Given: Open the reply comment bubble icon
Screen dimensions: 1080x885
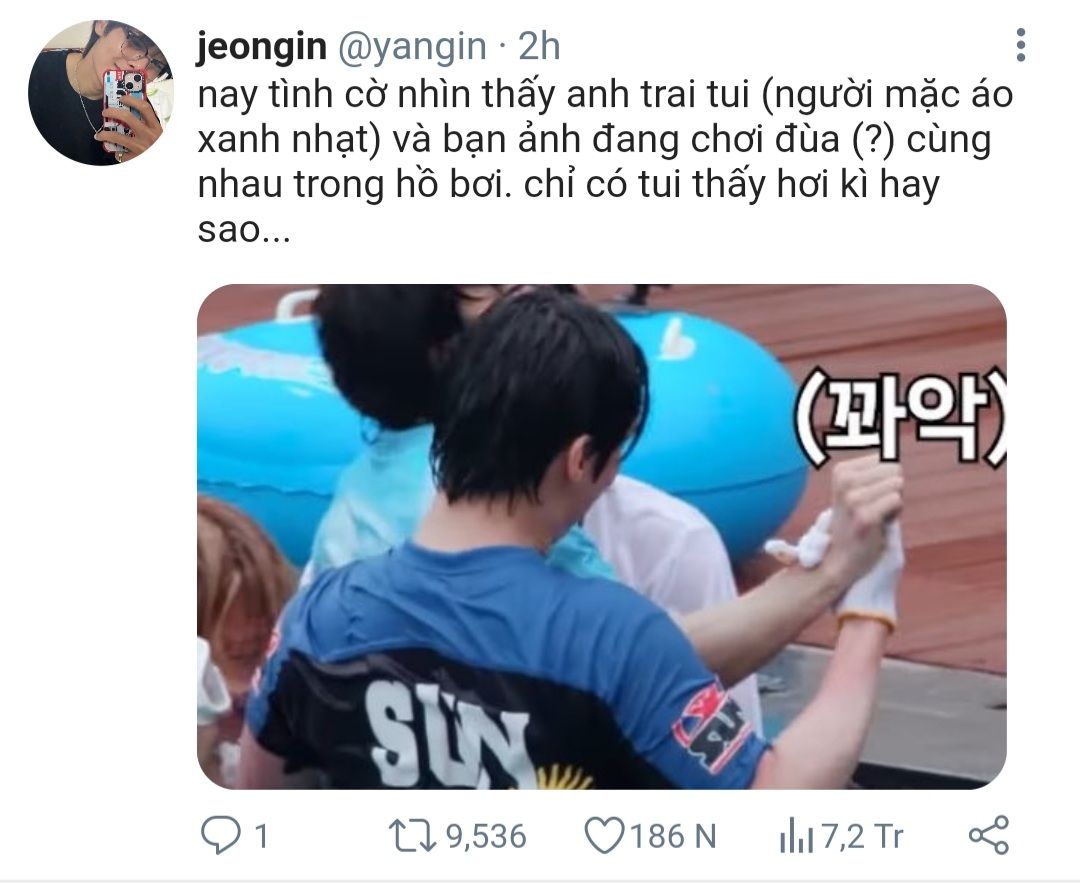Looking at the screenshot, I should [220, 835].
